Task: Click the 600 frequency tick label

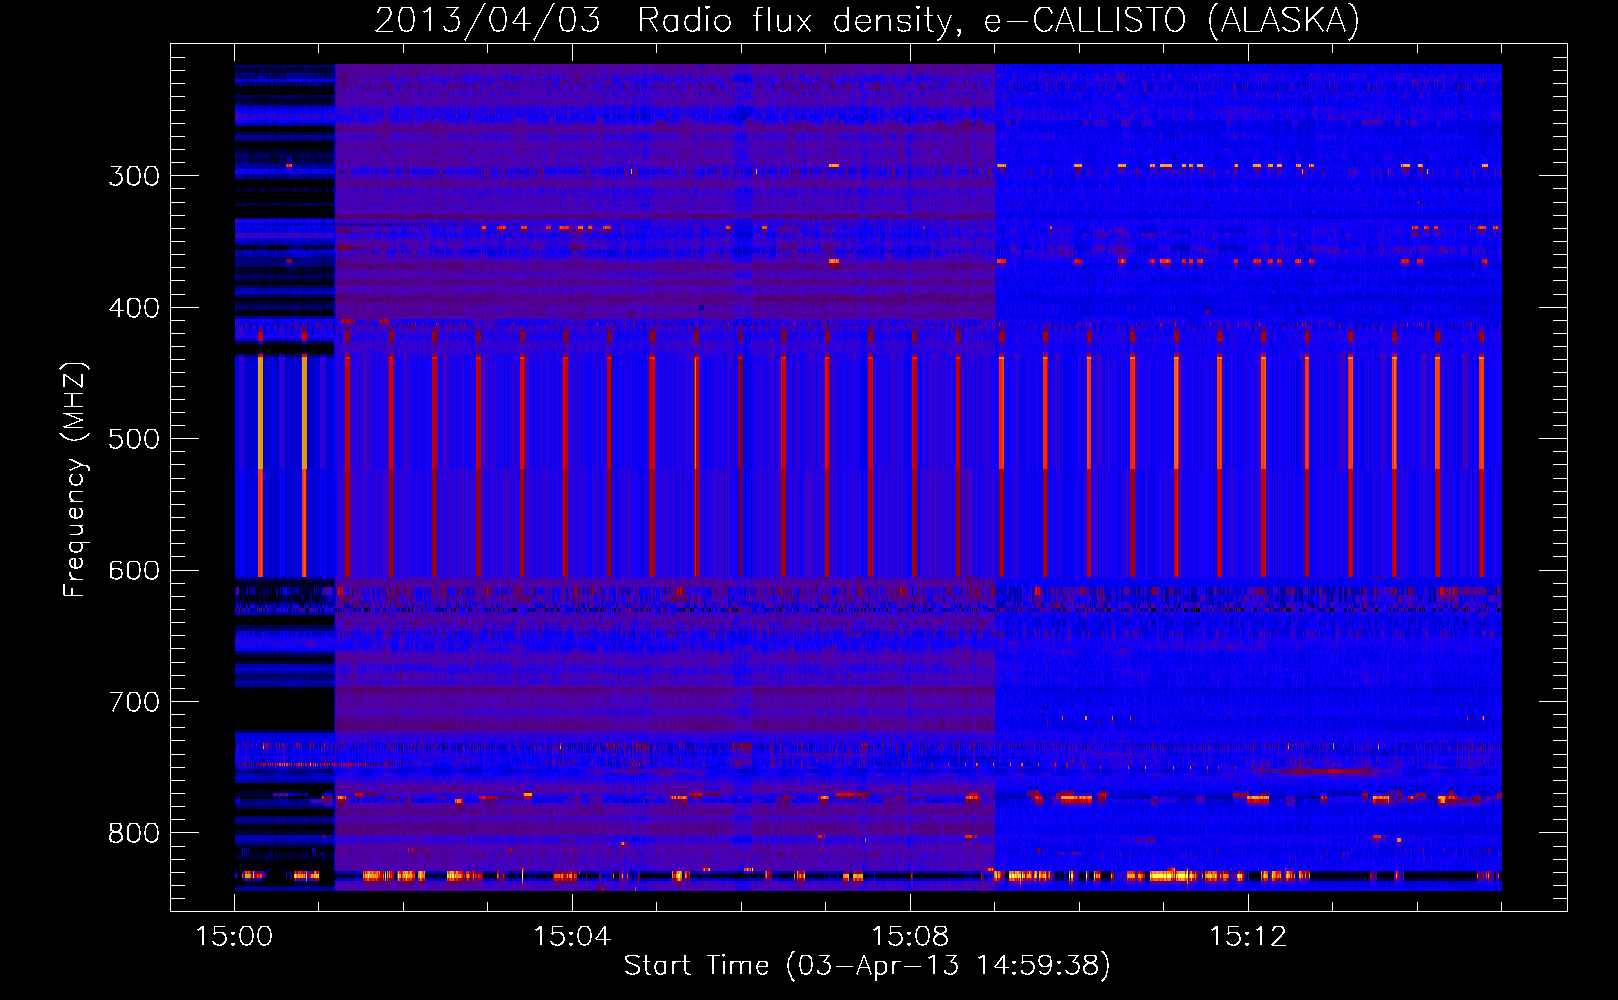Action: (134, 571)
